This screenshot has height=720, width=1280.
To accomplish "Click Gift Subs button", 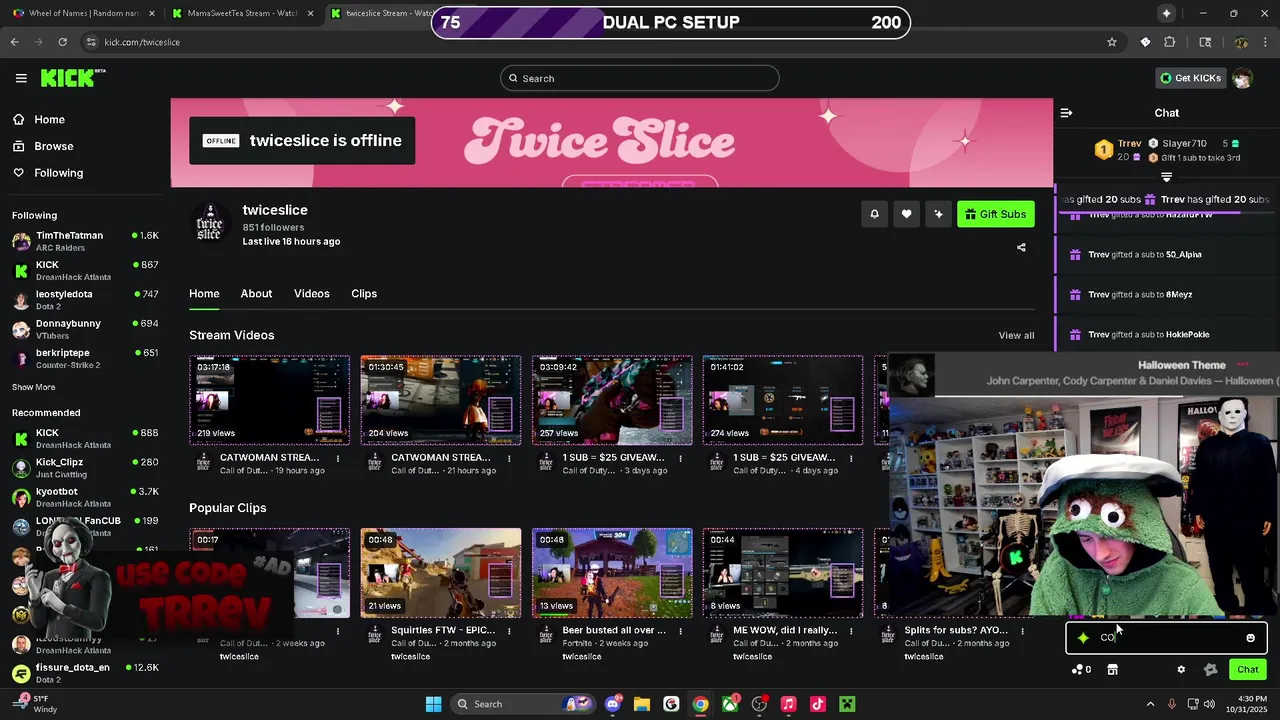I will coord(995,214).
